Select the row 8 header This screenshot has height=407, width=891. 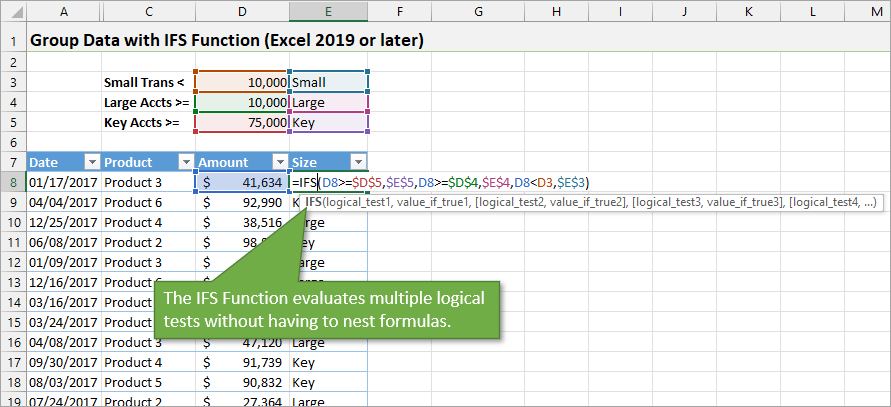(x=13, y=182)
